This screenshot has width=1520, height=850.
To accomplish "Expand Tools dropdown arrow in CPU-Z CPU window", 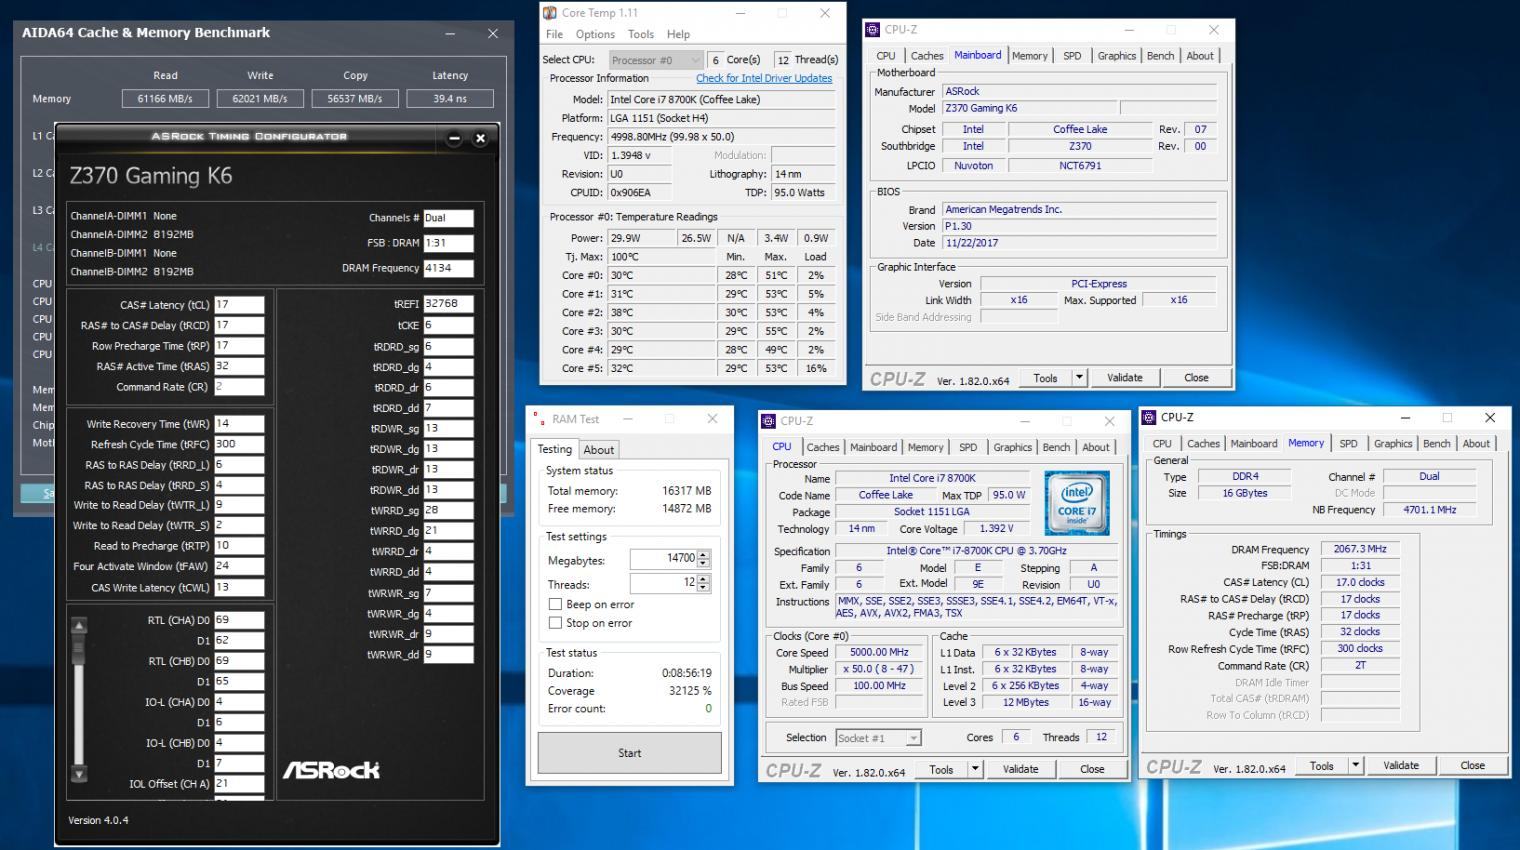I will [x=975, y=769].
